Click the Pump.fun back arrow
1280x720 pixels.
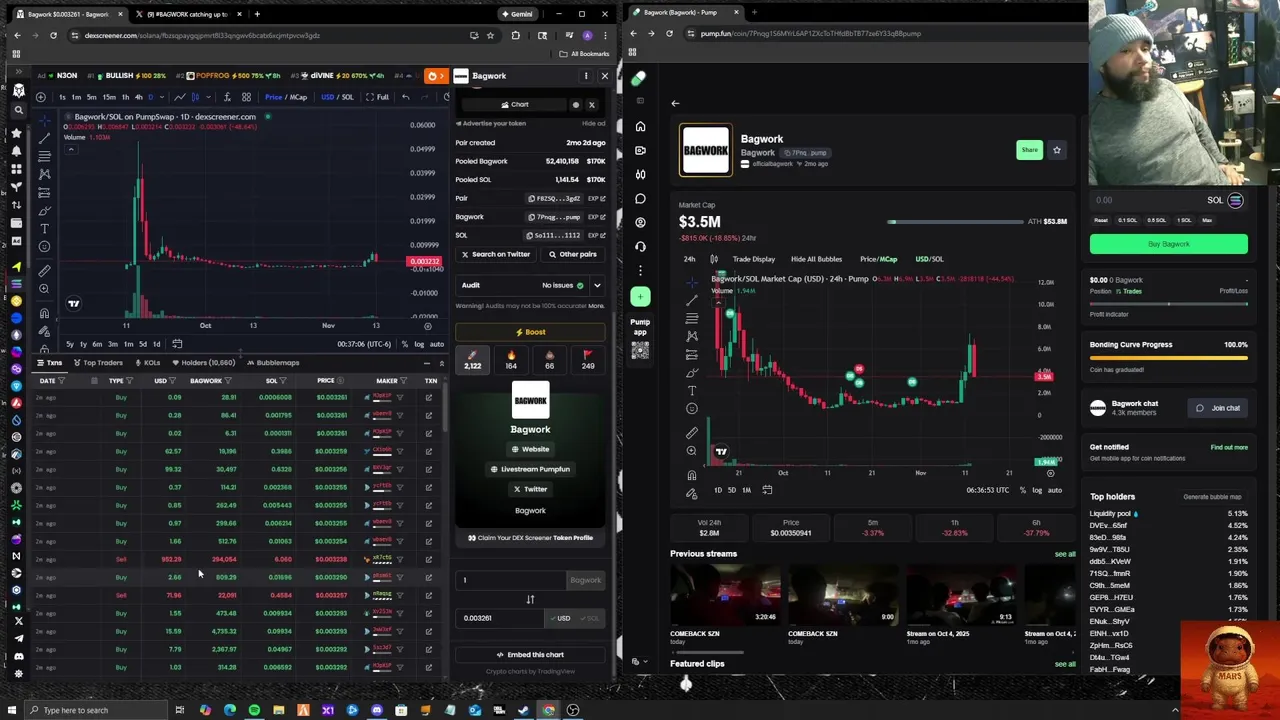675,103
